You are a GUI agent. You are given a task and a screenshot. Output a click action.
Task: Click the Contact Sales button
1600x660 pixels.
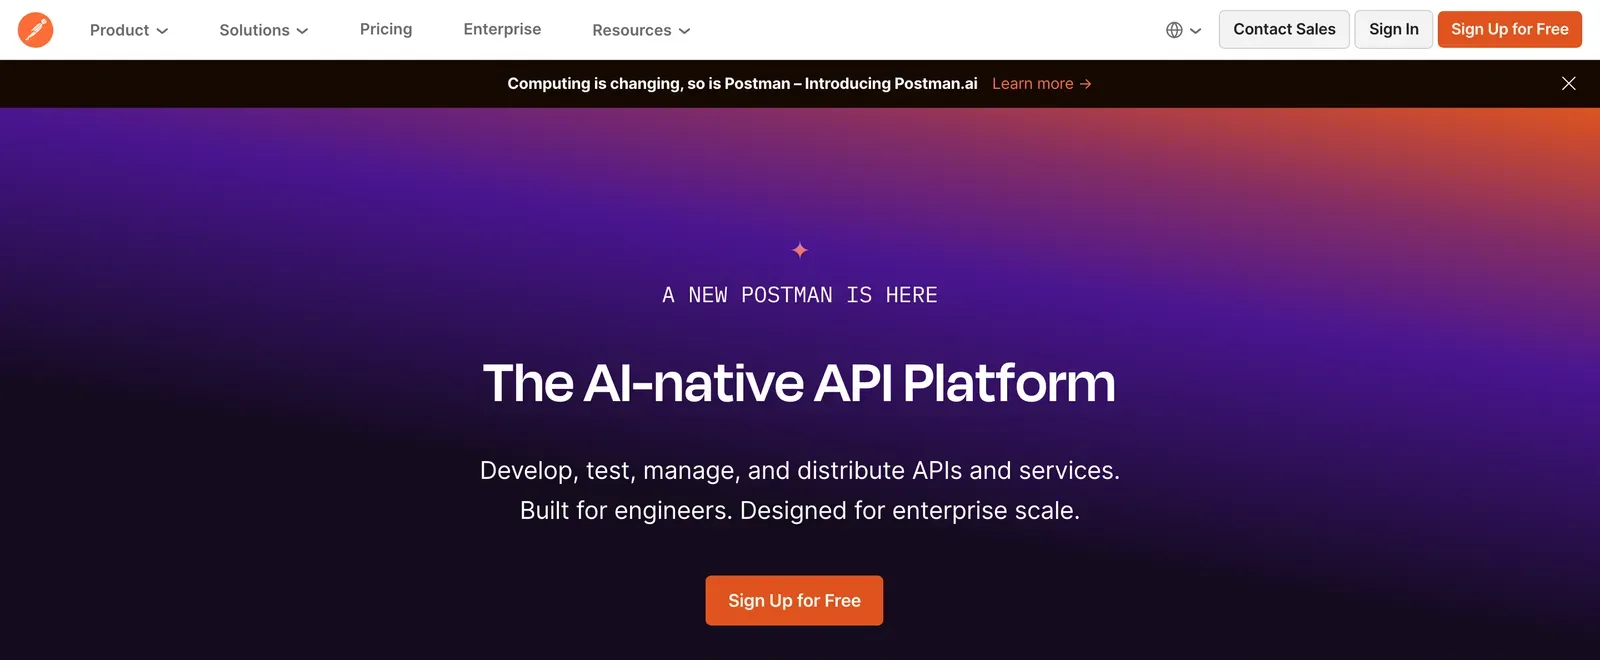pos(1284,29)
